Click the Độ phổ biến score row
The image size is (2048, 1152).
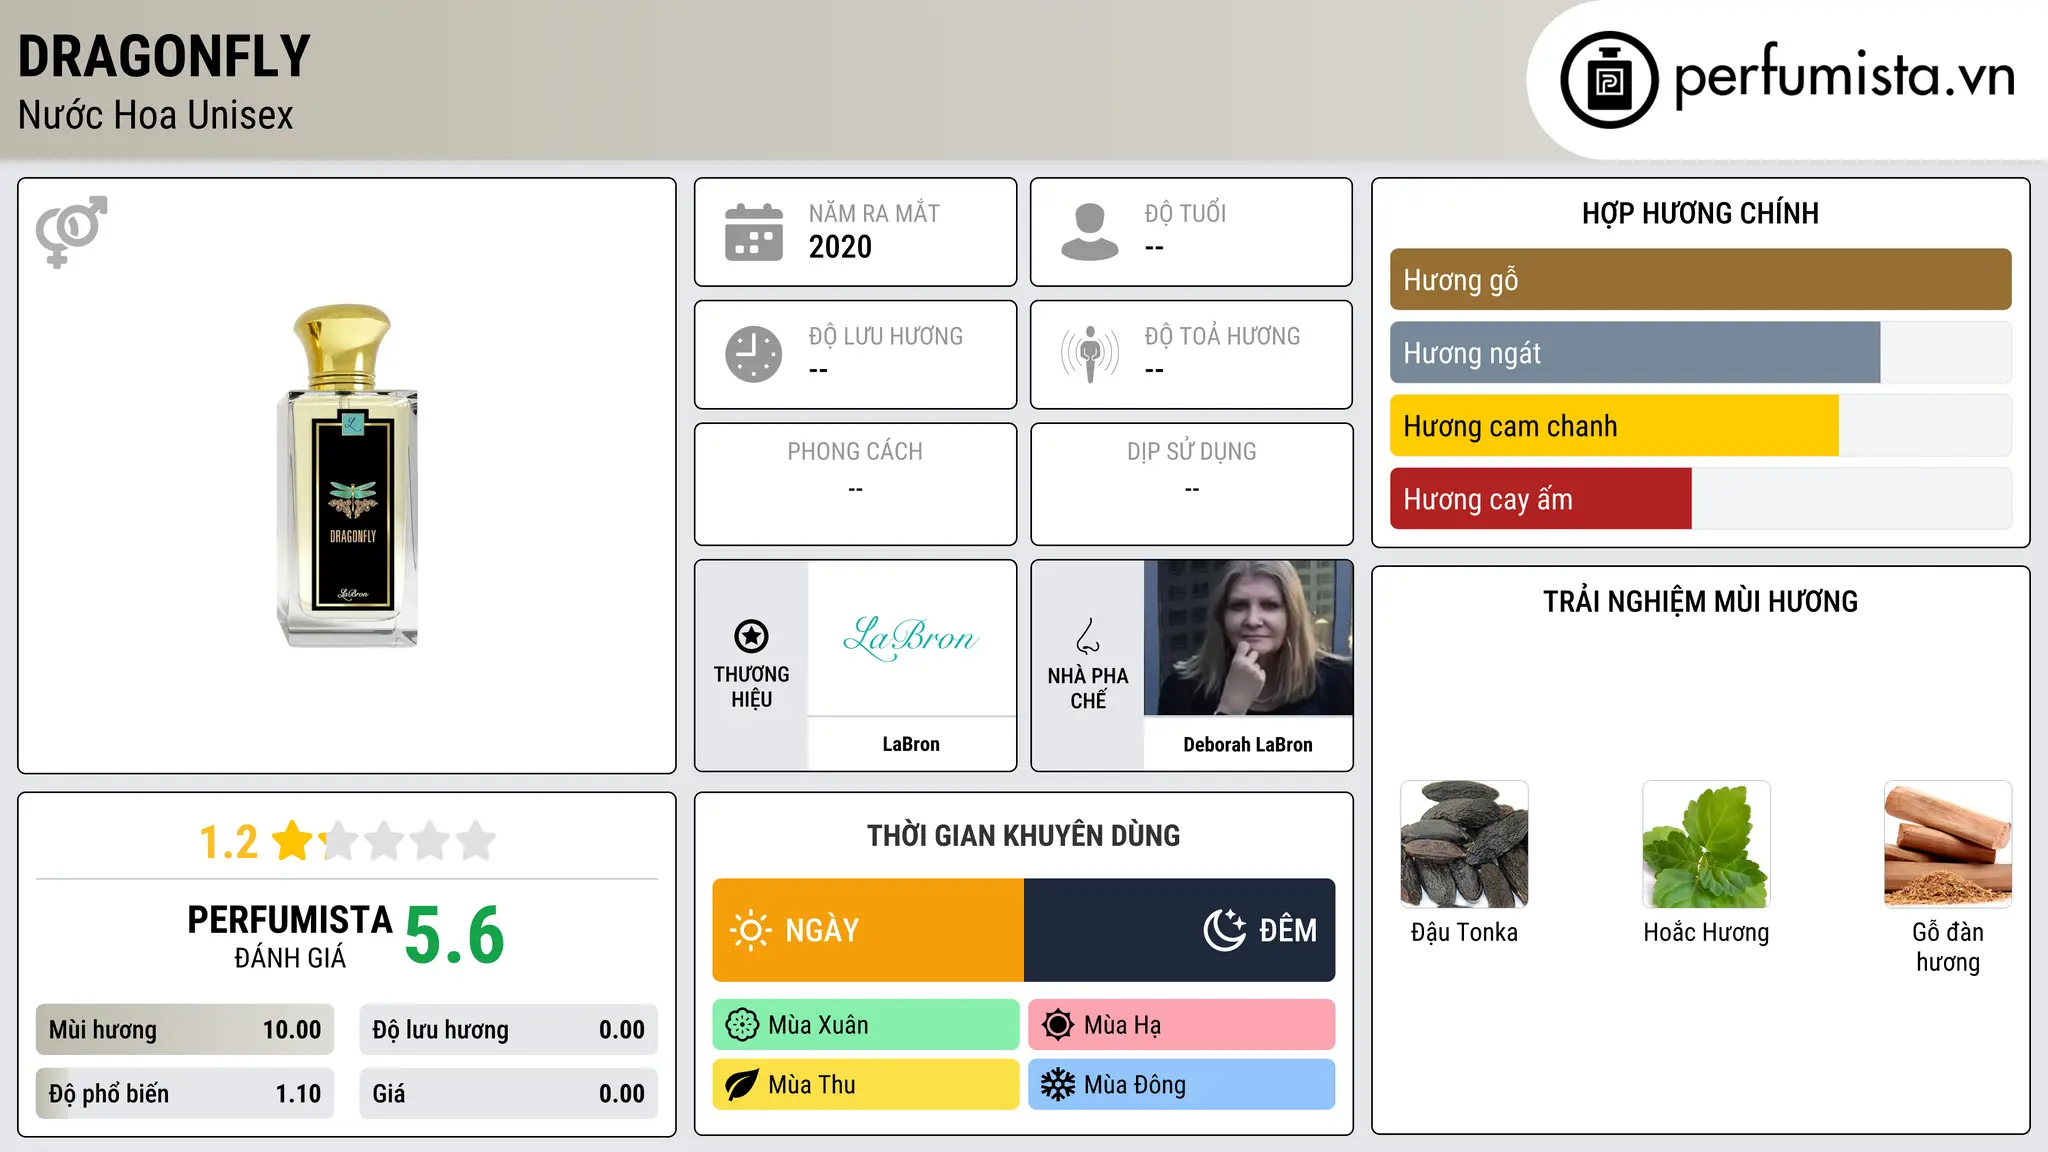click(185, 1094)
